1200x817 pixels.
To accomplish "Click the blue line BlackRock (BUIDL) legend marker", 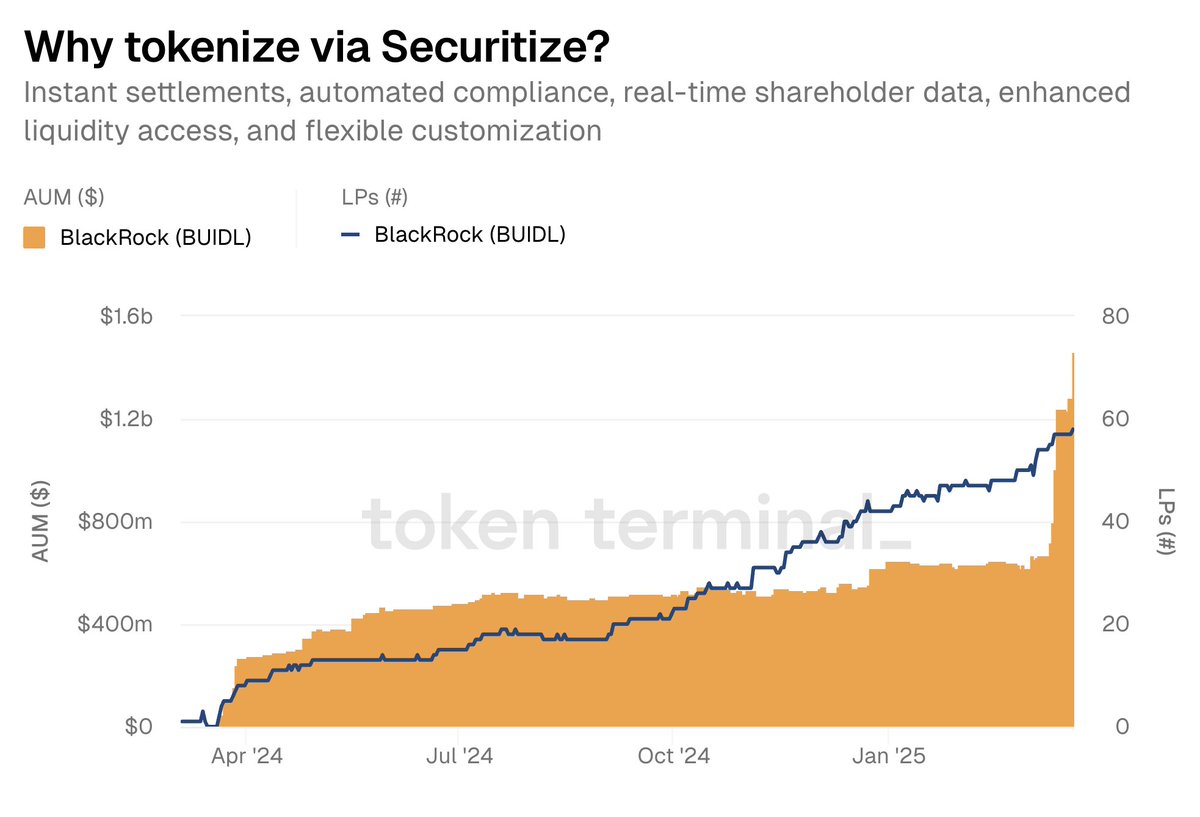I will tap(350, 235).
